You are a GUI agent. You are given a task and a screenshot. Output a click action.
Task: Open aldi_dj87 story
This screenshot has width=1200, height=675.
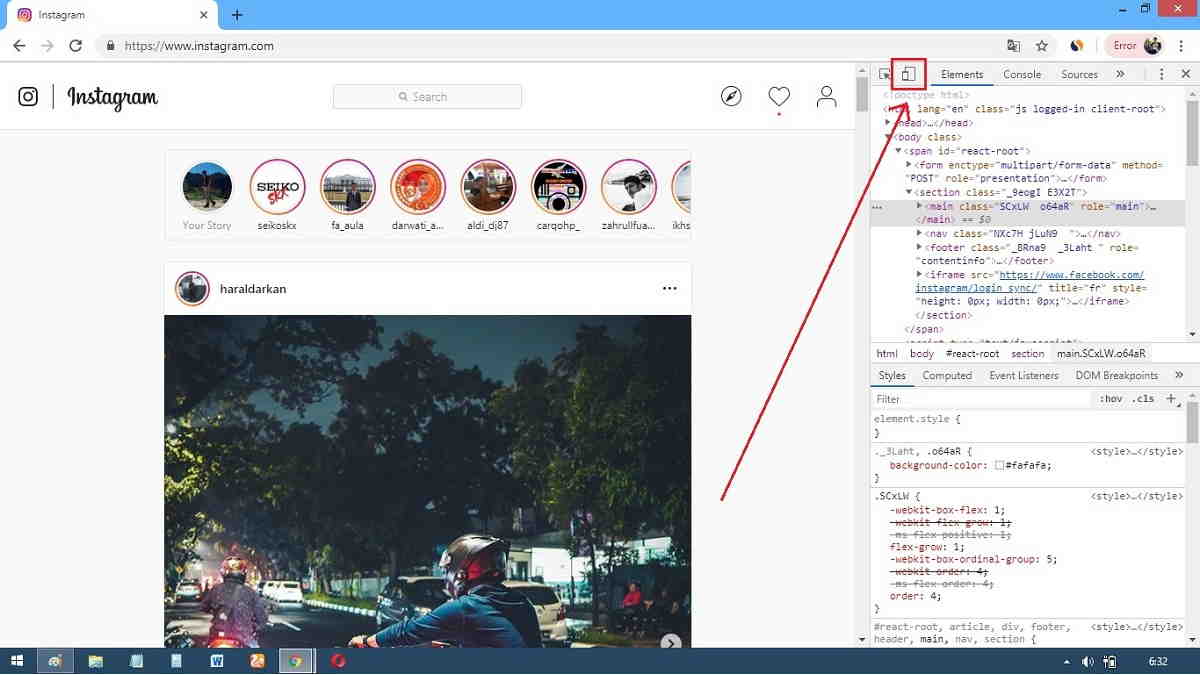point(488,187)
